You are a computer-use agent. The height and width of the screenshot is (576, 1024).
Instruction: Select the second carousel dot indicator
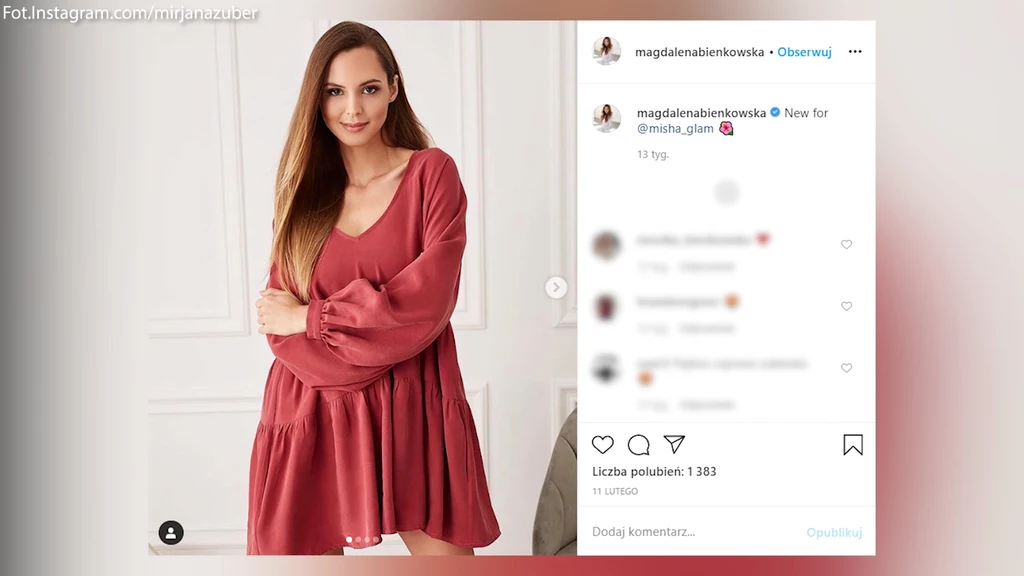pyautogui.click(x=358, y=540)
